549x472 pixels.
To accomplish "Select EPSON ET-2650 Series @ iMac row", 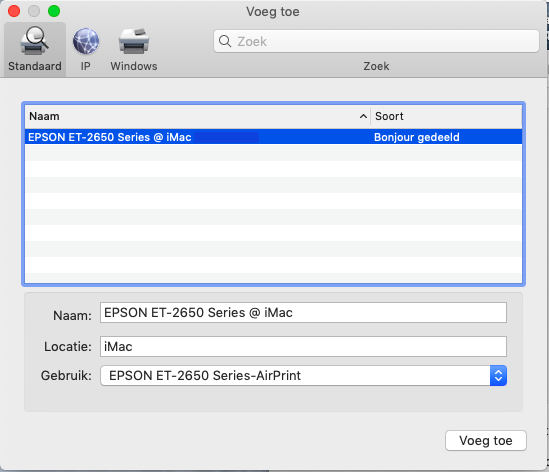I will coord(273,137).
